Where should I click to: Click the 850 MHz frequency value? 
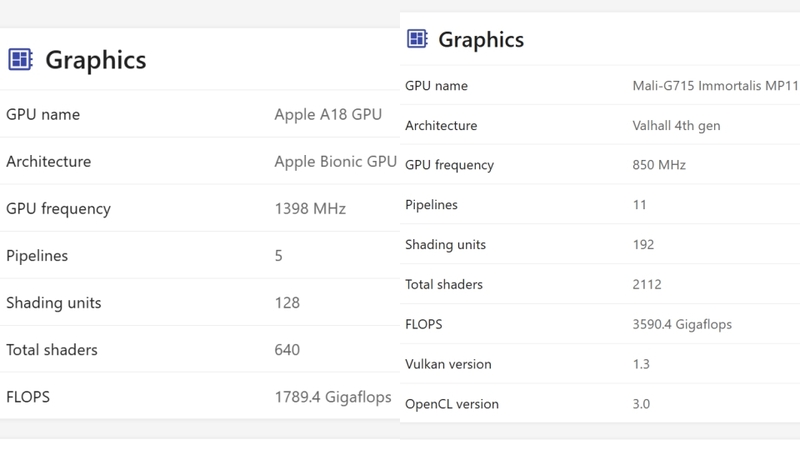[x=659, y=165]
